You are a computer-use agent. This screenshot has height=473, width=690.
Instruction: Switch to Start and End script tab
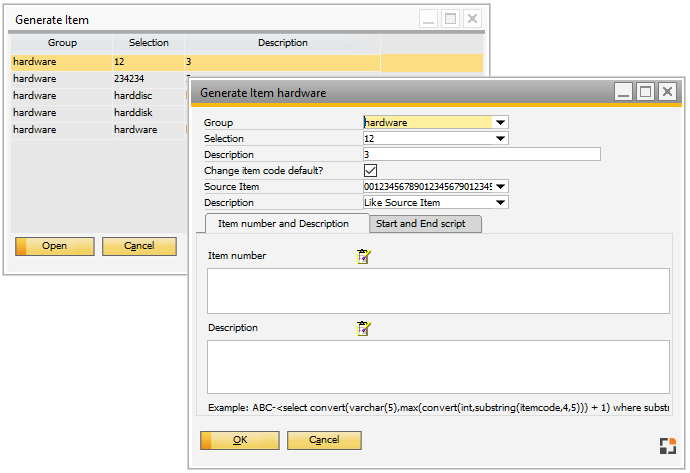coord(426,224)
